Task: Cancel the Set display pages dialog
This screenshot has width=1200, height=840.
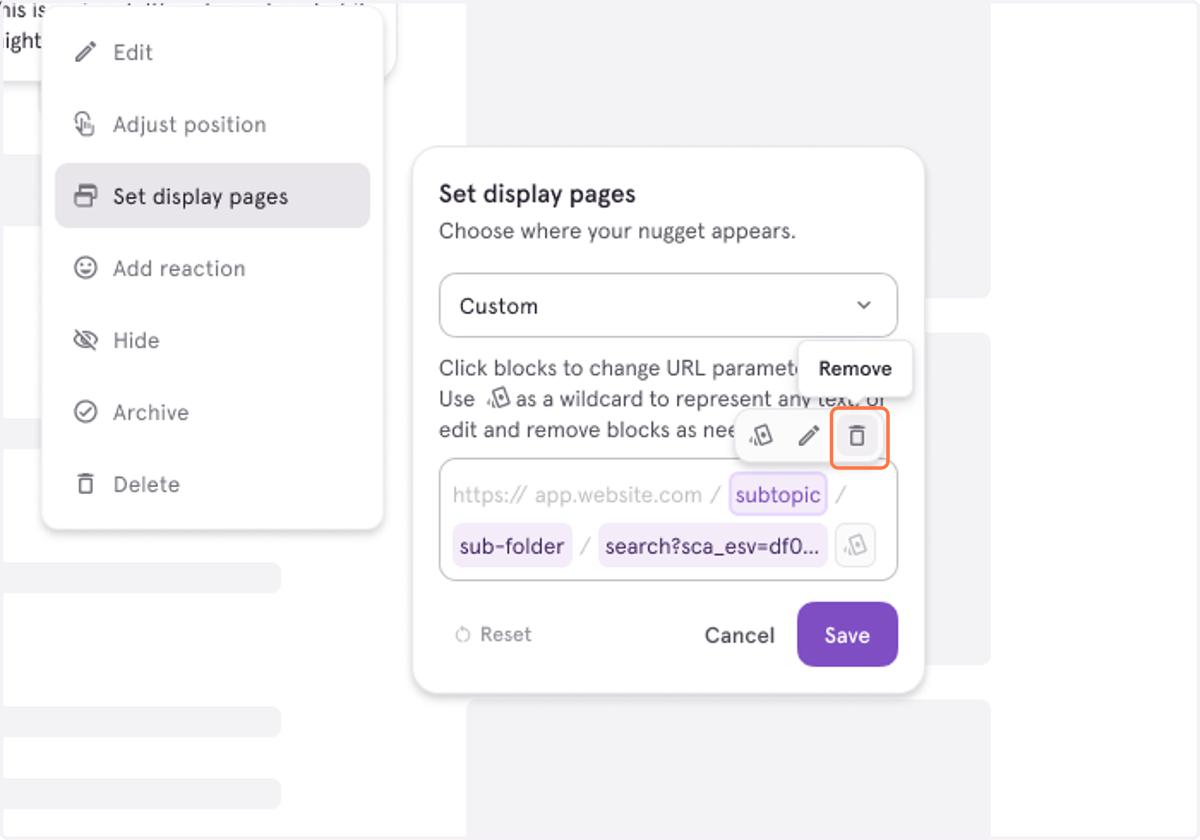Action: (739, 635)
